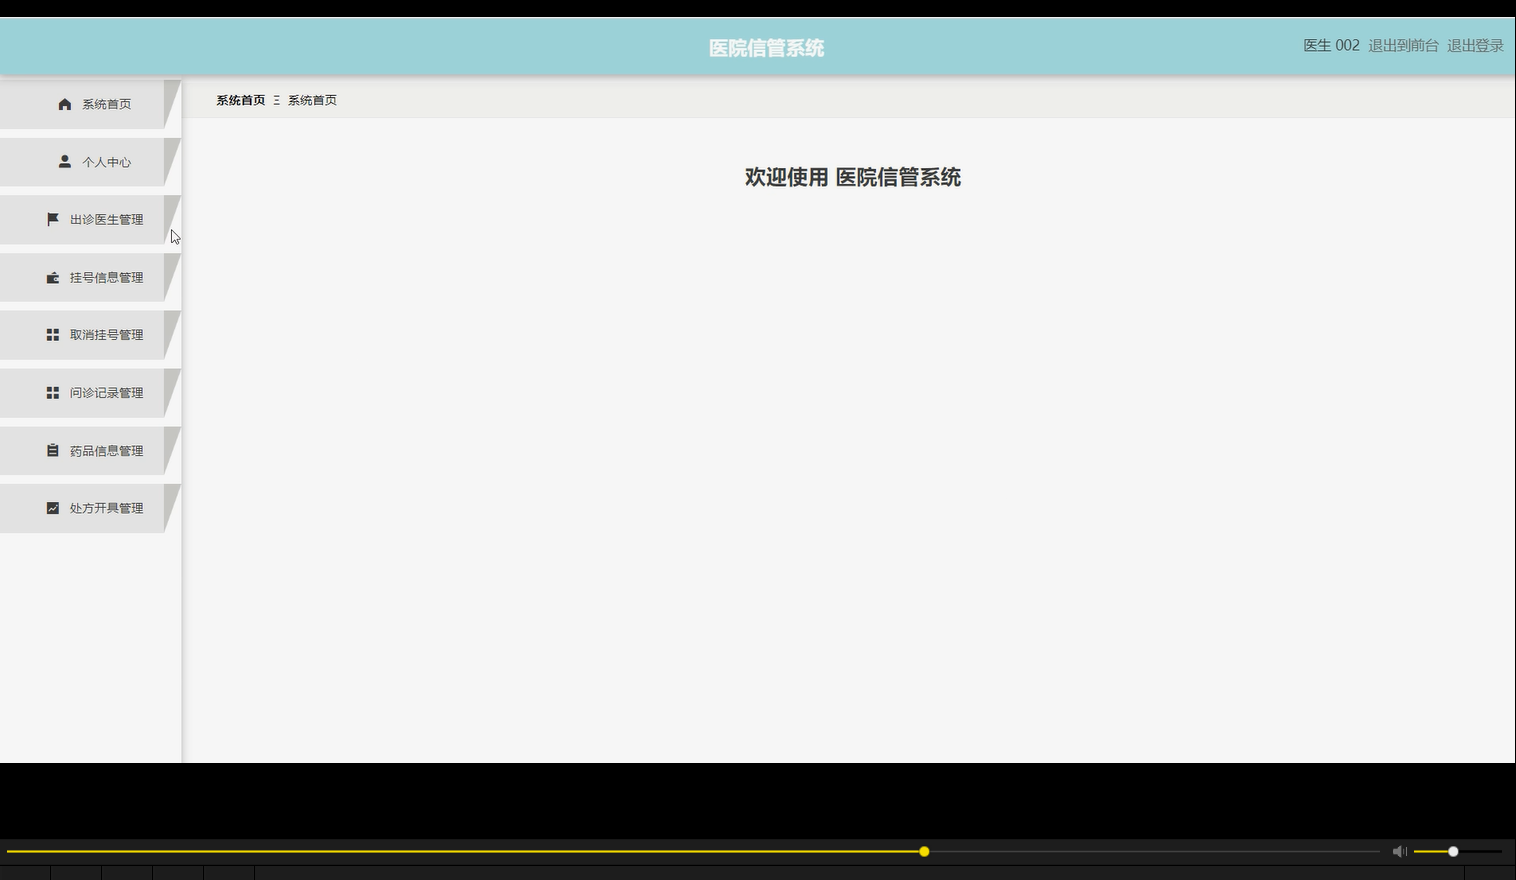The width and height of the screenshot is (1516, 880).
Task: Open 挂号信息管理 in the sidebar
Action: [x=90, y=277]
